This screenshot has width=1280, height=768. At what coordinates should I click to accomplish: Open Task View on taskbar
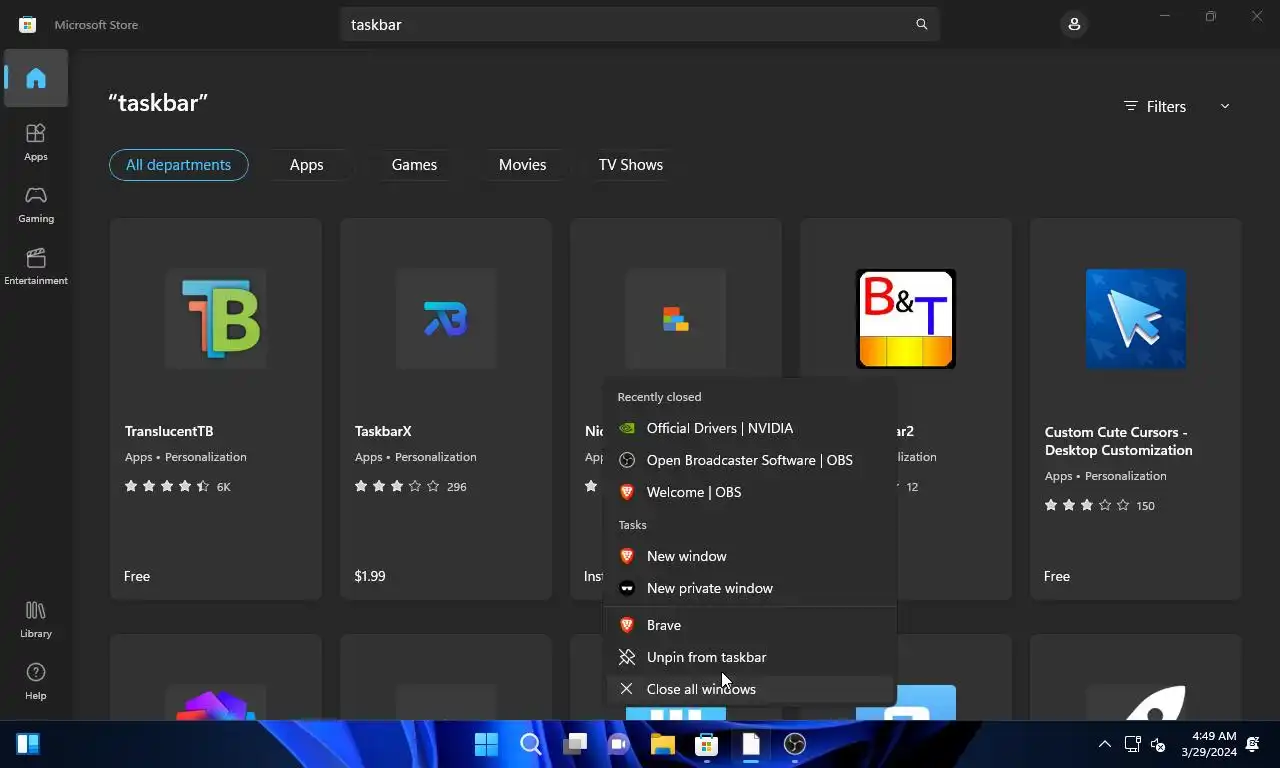click(575, 744)
